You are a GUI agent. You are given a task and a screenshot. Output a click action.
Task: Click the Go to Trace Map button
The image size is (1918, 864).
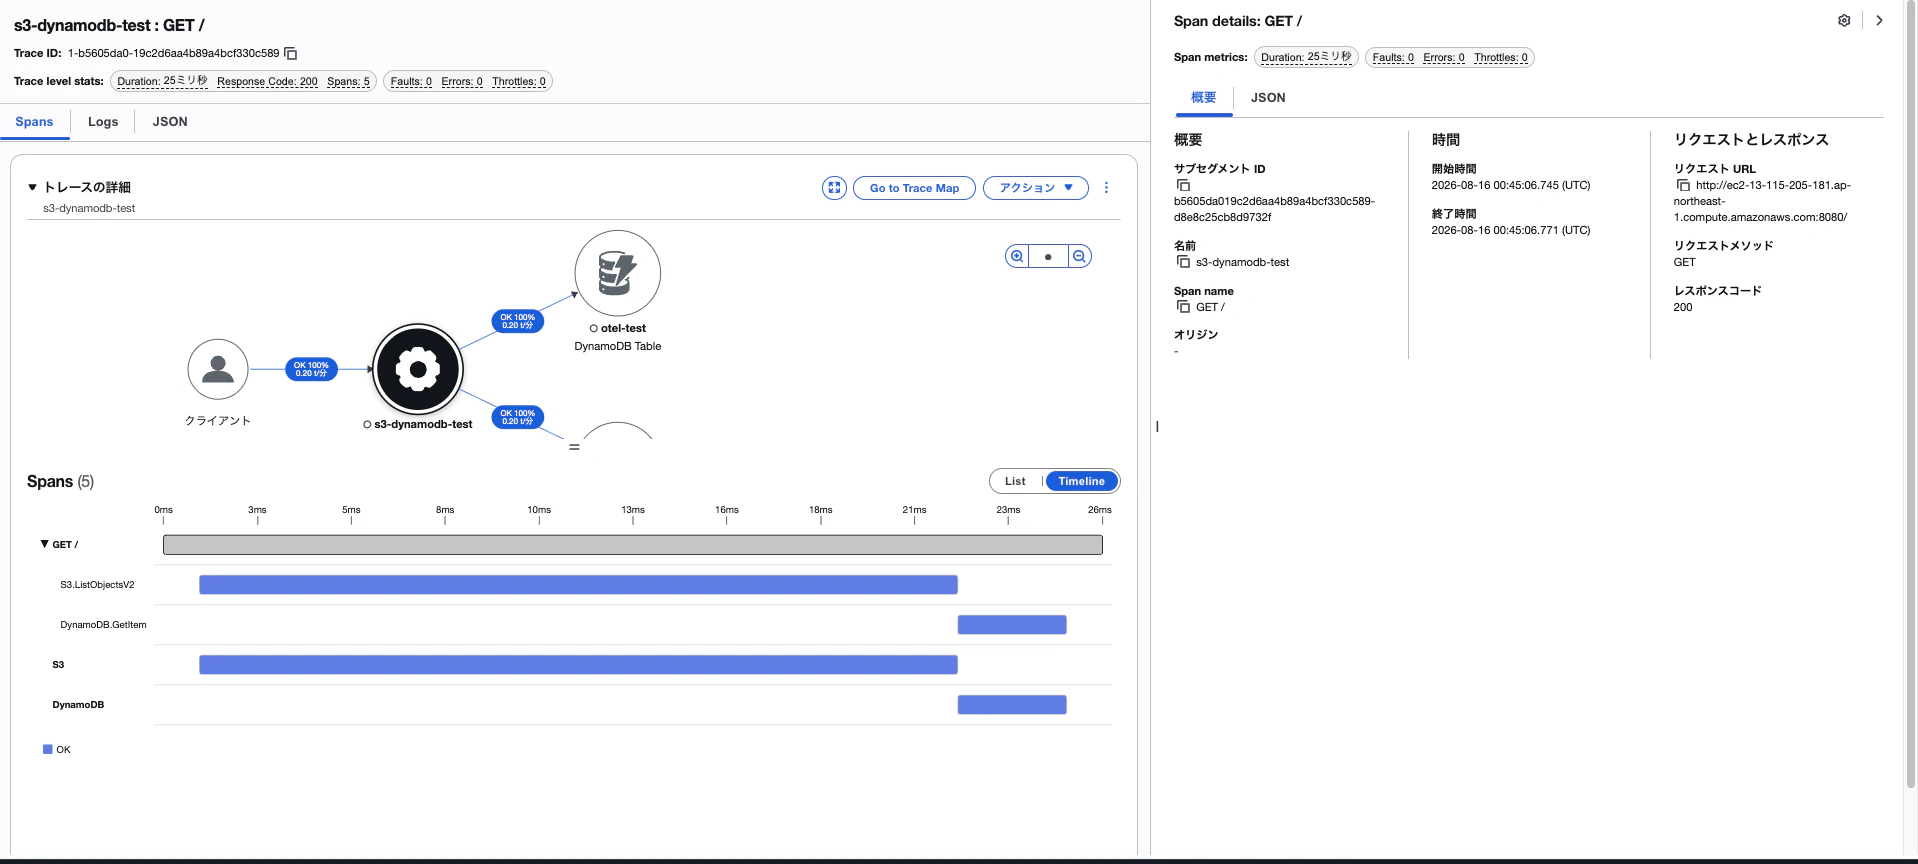(x=914, y=188)
